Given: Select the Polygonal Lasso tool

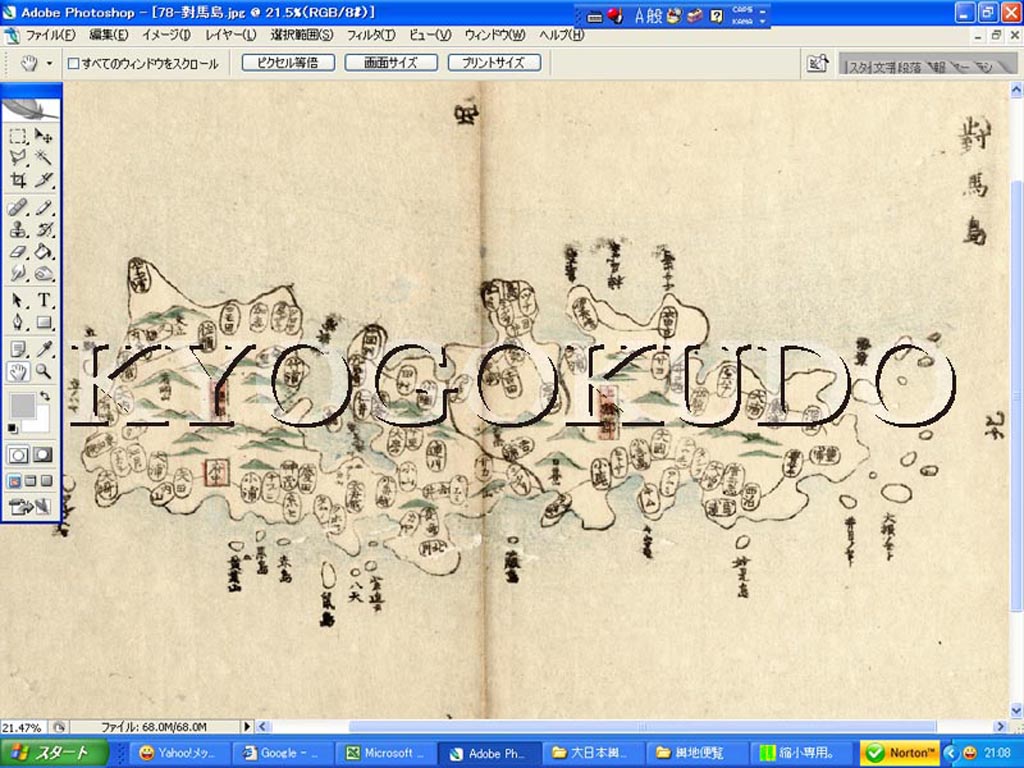Looking at the screenshot, I should (18, 157).
